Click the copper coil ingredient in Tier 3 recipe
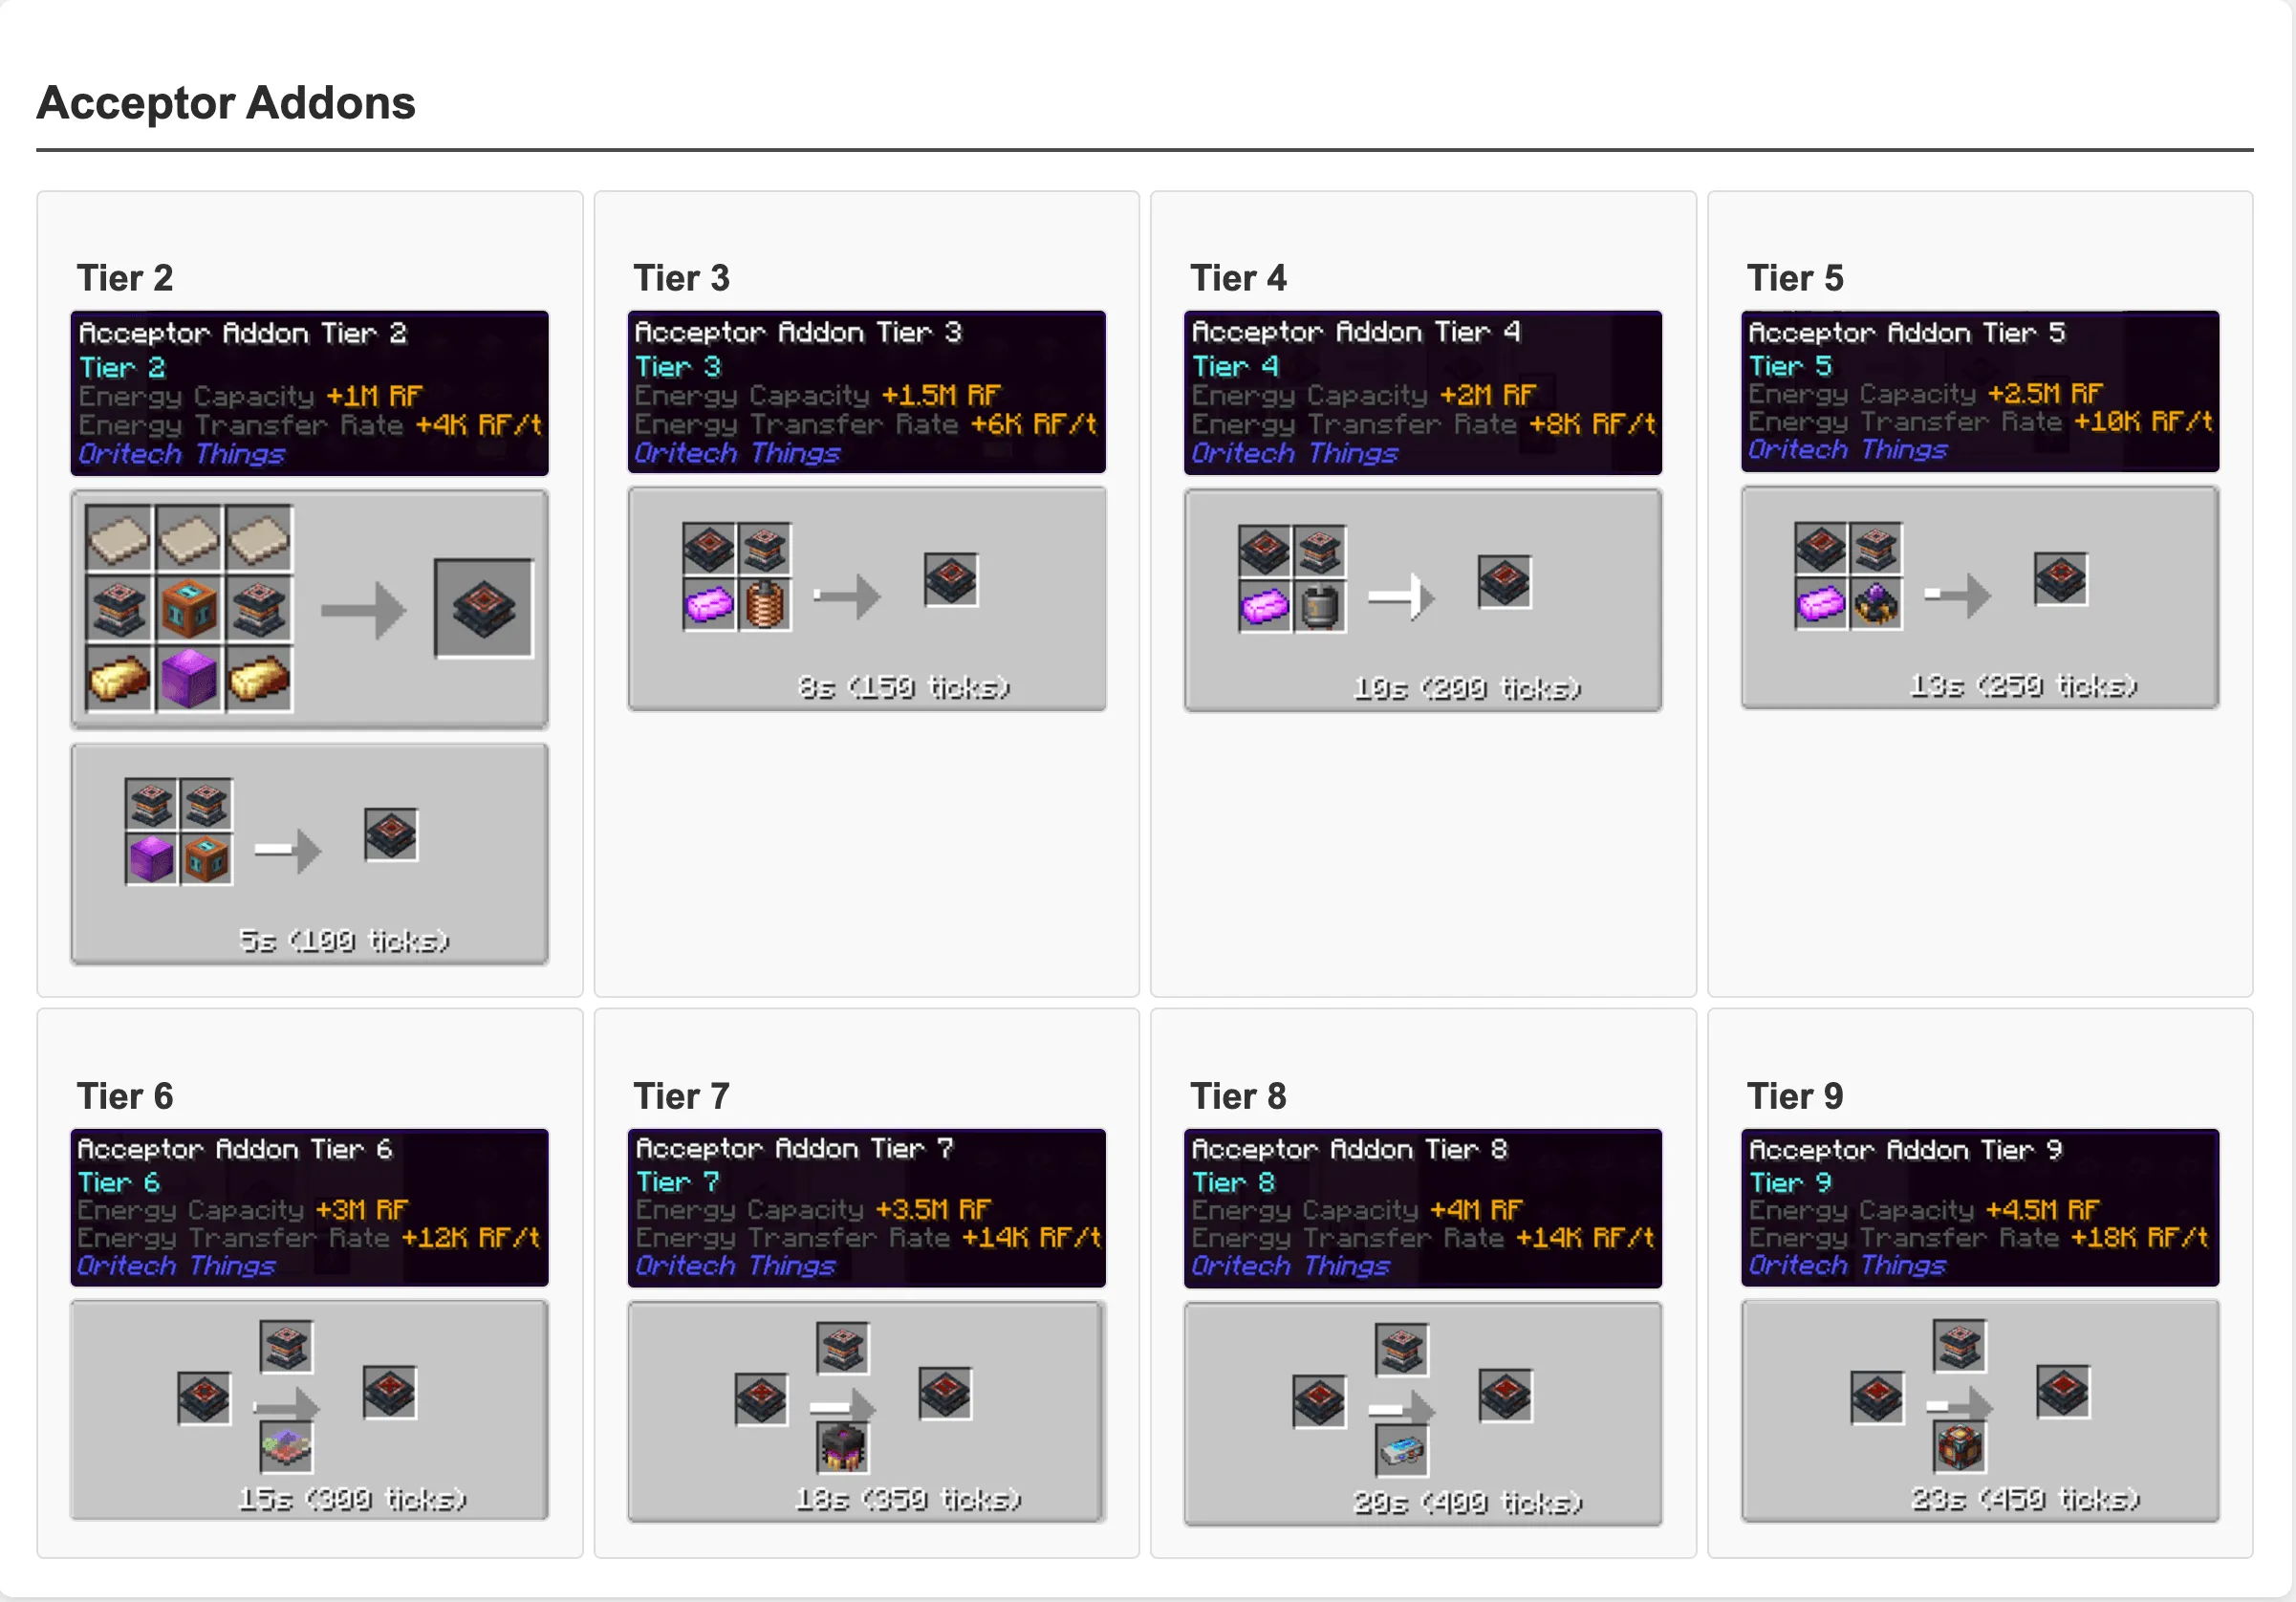The width and height of the screenshot is (2296, 1602). point(764,605)
